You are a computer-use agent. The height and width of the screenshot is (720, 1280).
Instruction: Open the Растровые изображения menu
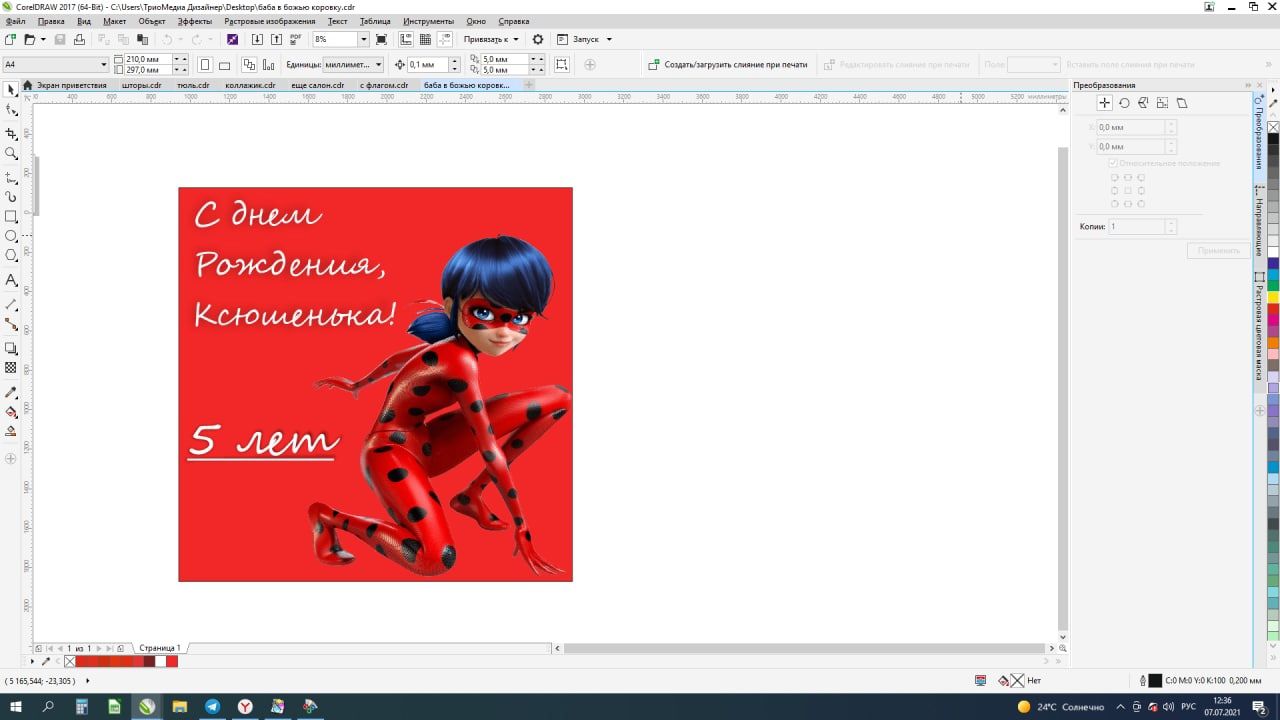point(269,21)
